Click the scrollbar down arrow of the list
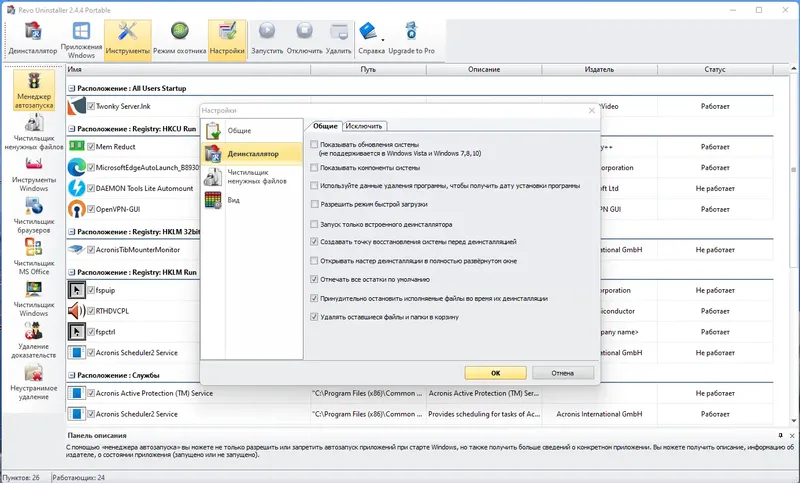Viewport: 800px width, 483px height. click(x=793, y=421)
